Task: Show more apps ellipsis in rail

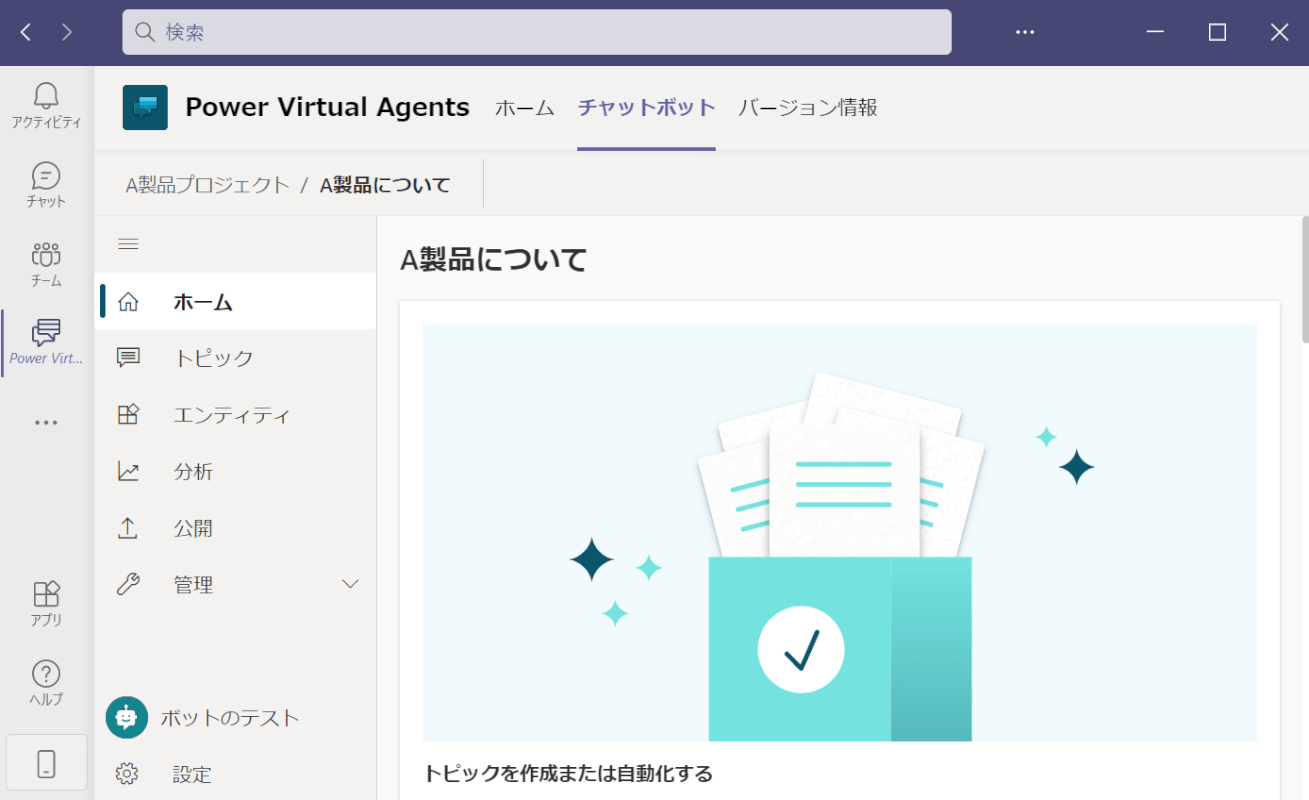Action: coord(46,422)
